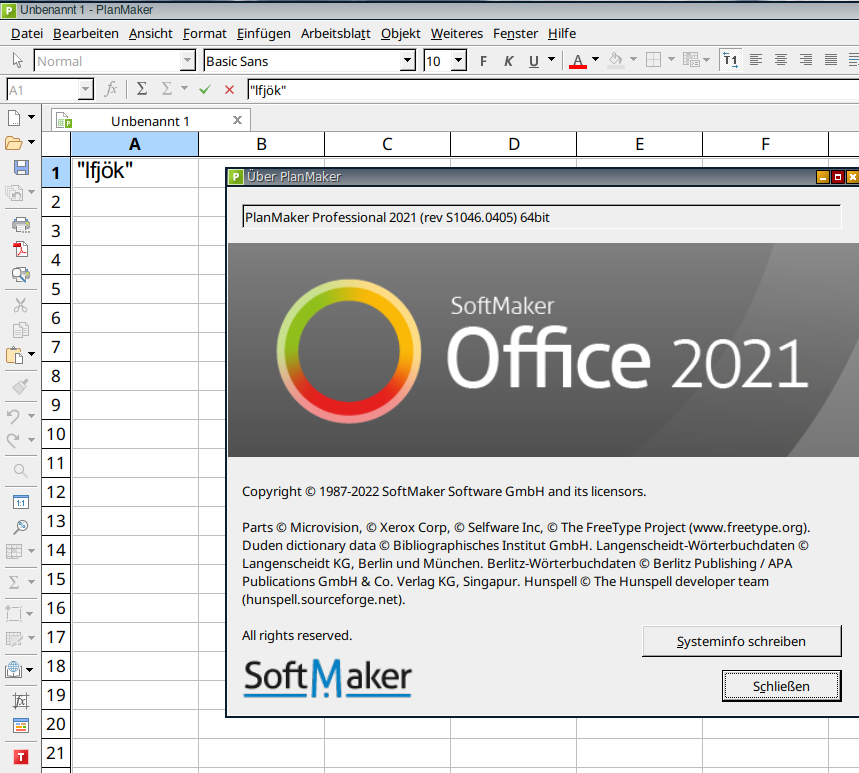The height and width of the screenshot is (773, 859).
Task: Justify text alignment
Action: click(831, 60)
